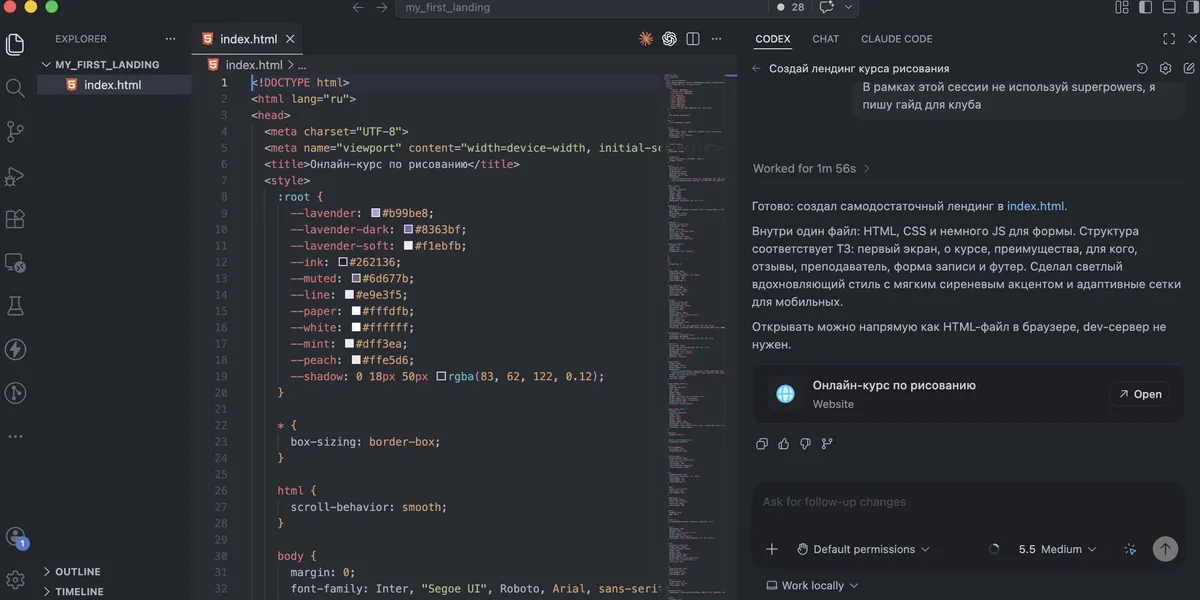Fork the conversation via branch icon
The height and width of the screenshot is (600, 1200).
point(827,444)
